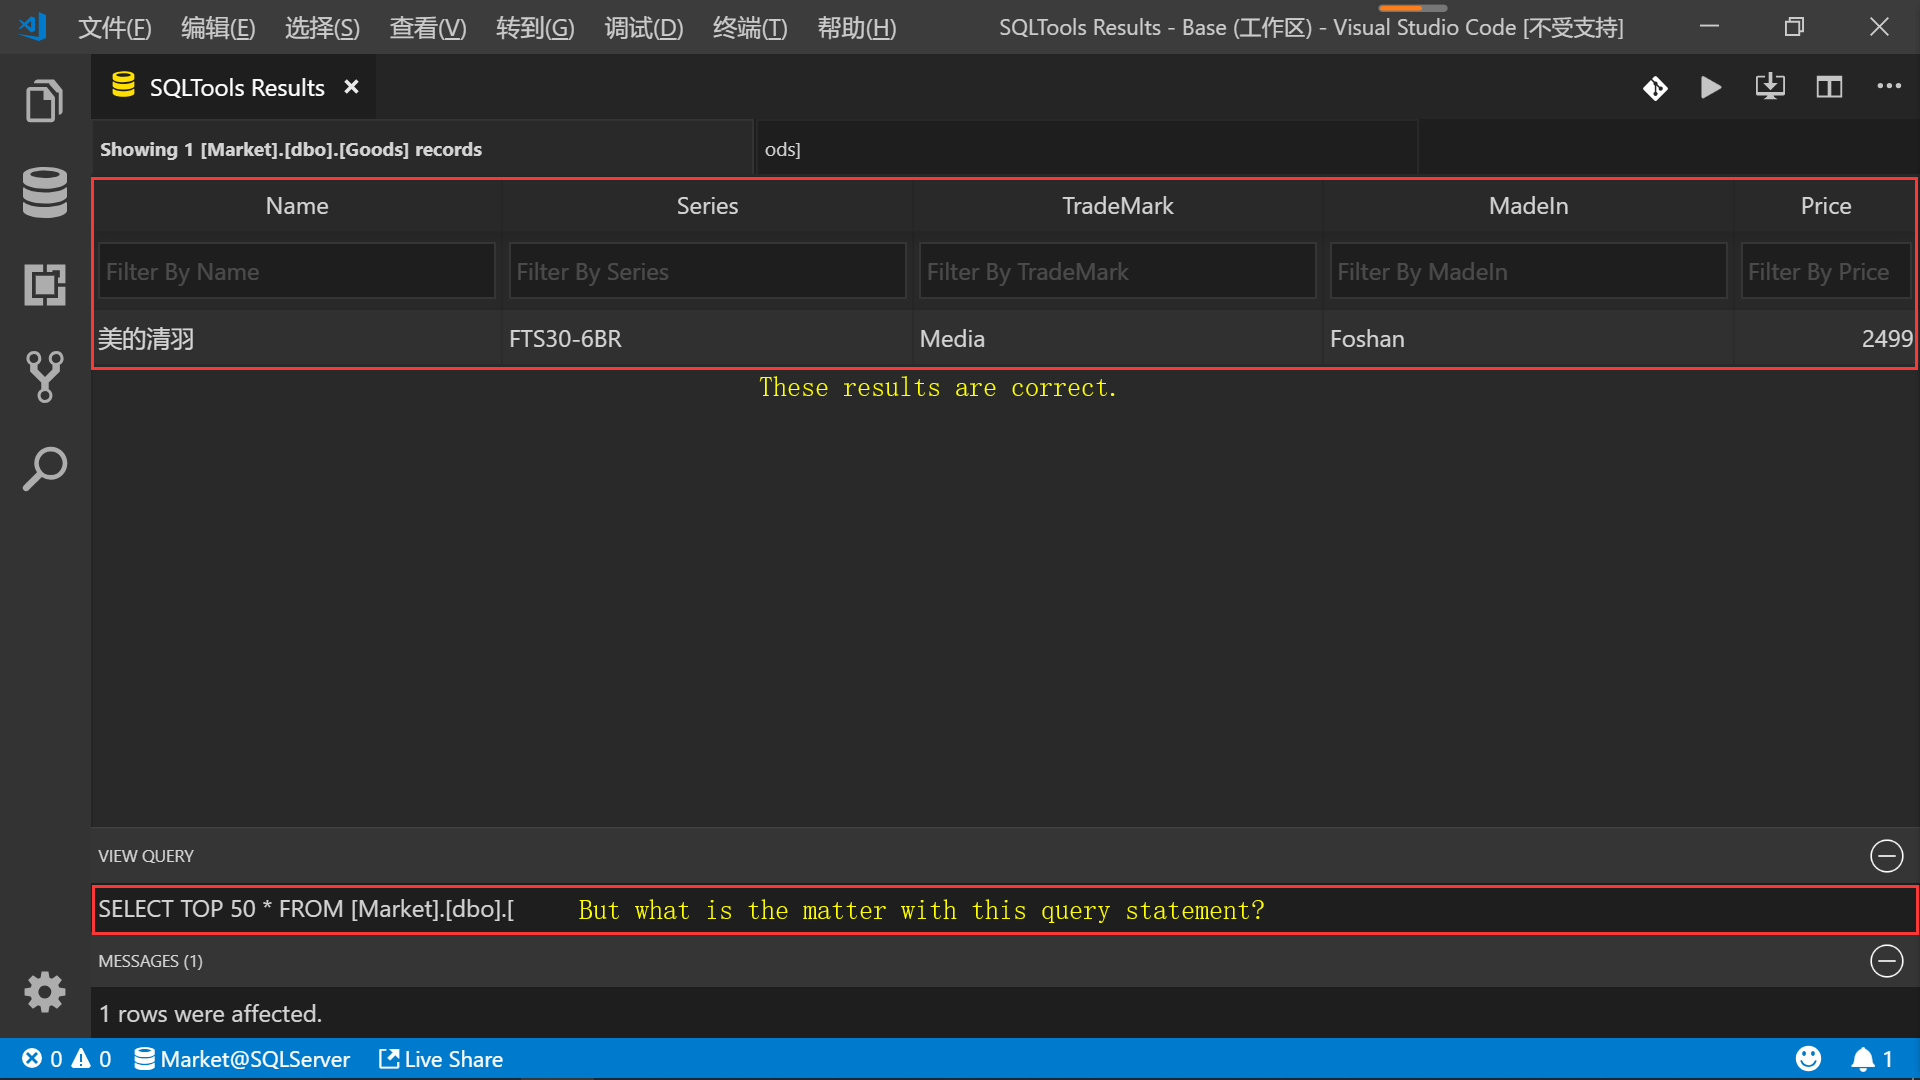Focus the Filter By Series field
The height and width of the screenshot is (1080, 1920).
(x=707, y=271)
